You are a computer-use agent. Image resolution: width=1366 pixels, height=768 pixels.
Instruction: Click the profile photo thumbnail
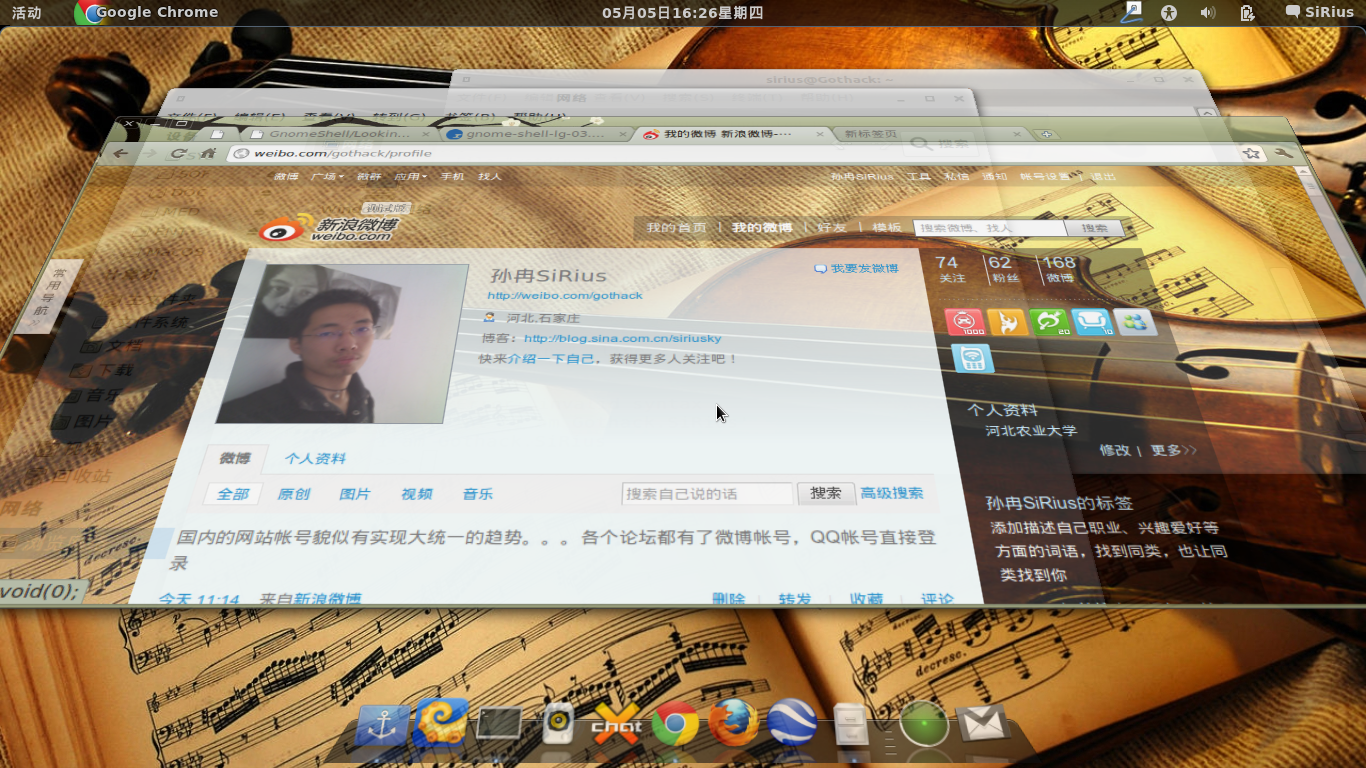click(x=343, y=343)
